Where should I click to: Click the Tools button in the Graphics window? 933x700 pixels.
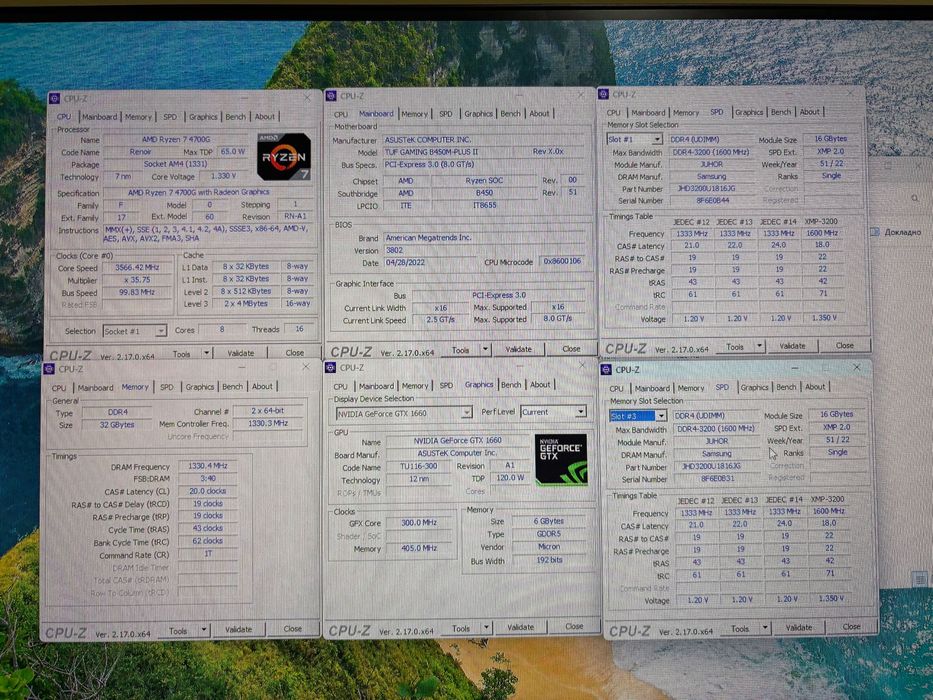(x=461, y=628)
